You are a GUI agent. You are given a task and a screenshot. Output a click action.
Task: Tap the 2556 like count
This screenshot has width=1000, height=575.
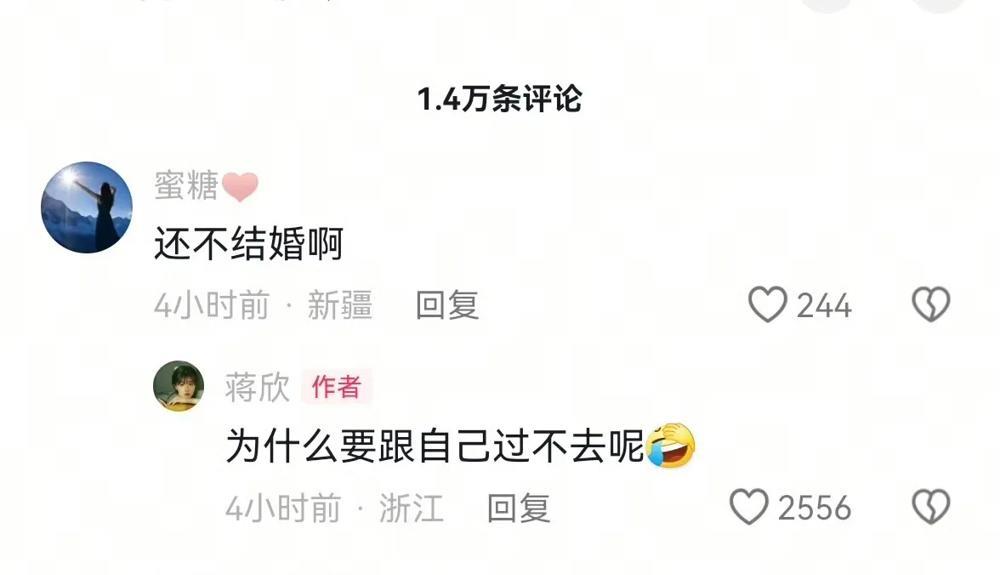click(814, 508)
